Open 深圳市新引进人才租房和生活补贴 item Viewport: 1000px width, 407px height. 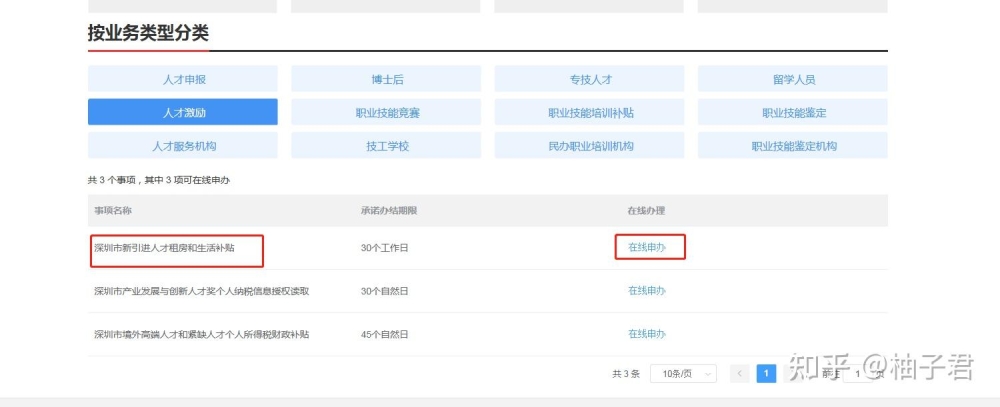pos(165,248)
